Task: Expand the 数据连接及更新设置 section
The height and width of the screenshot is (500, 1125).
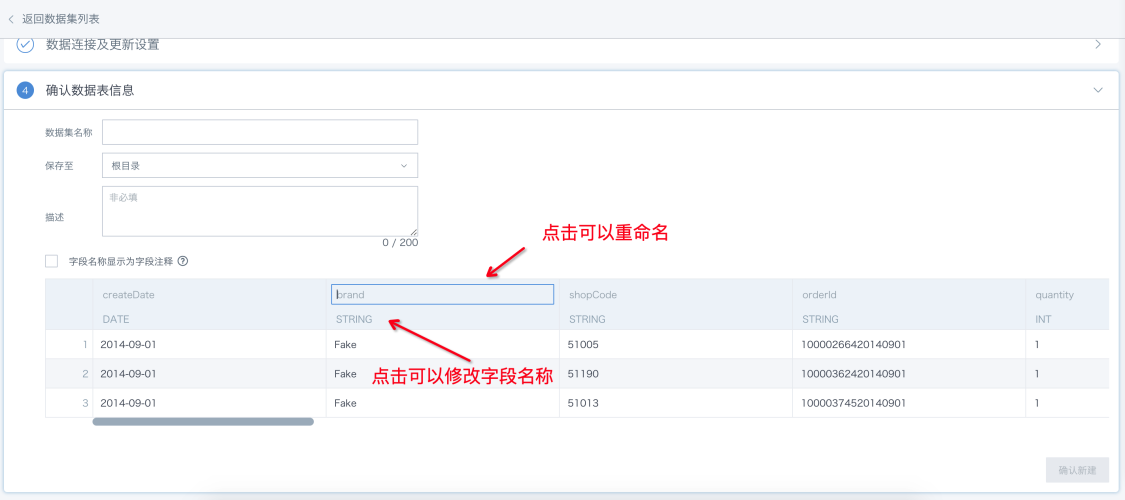Action: tap(1098, 45)
